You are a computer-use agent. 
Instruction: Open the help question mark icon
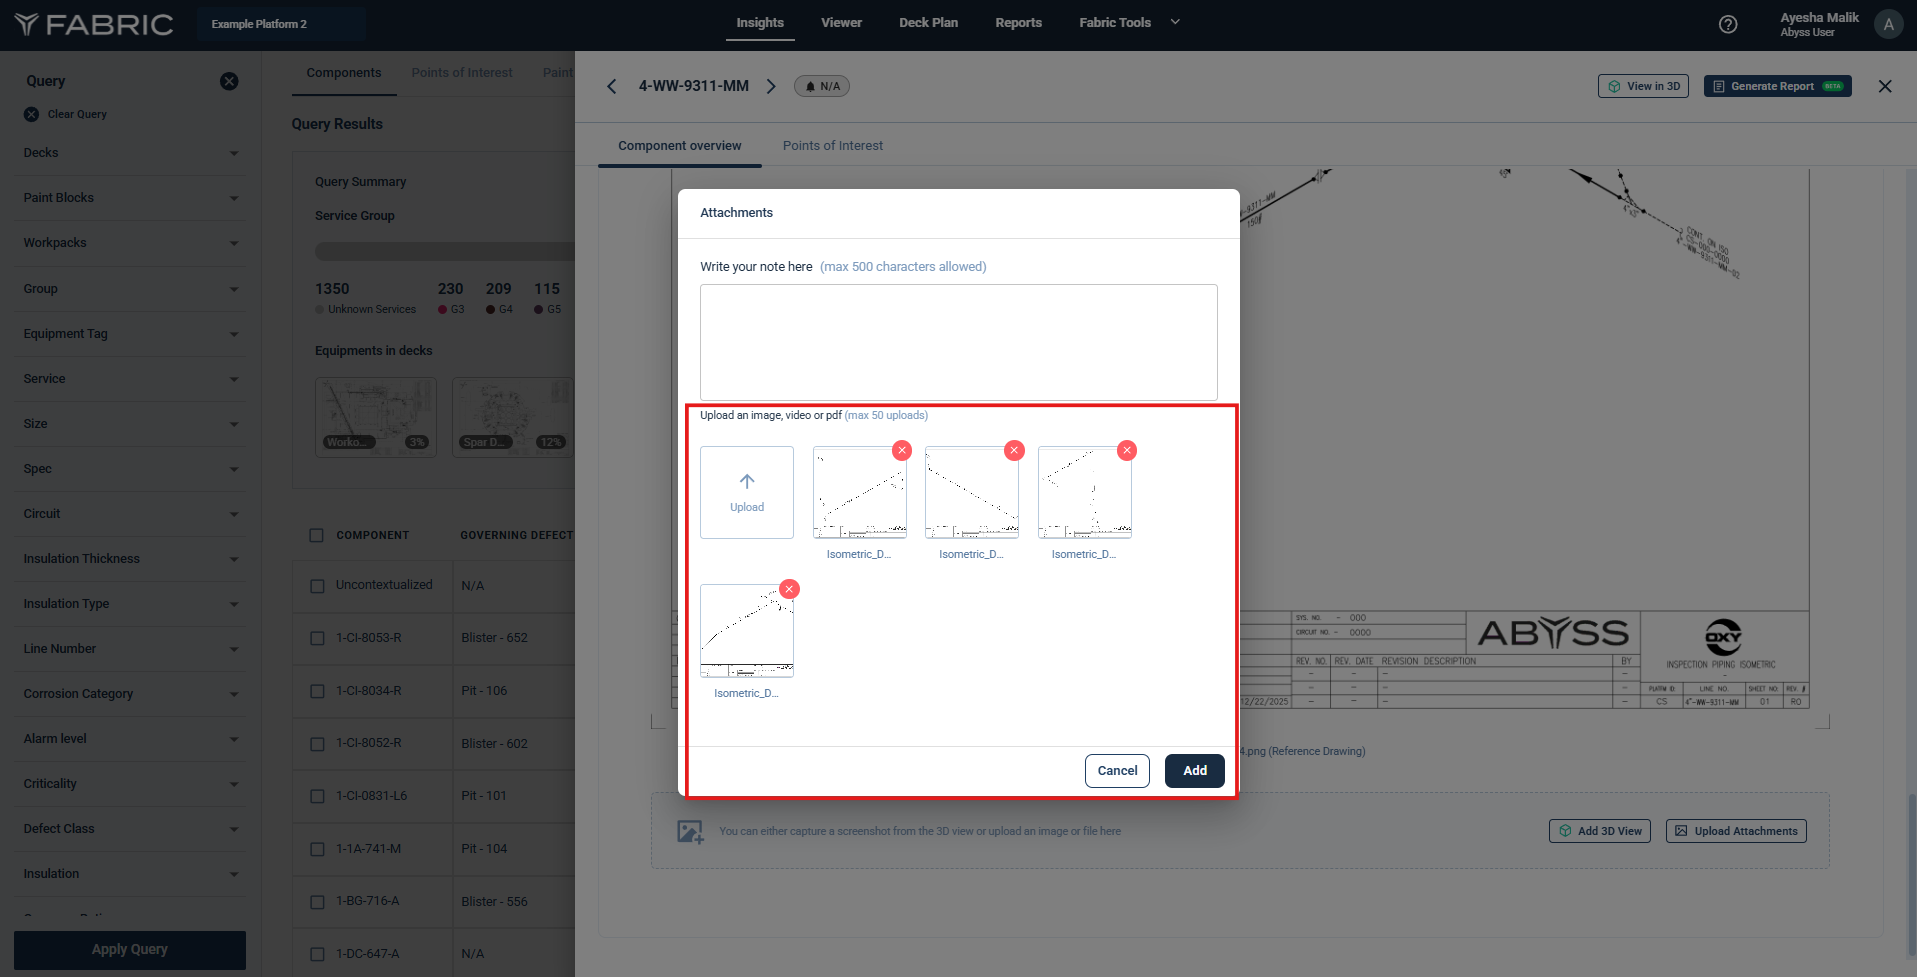point(1727,24)
